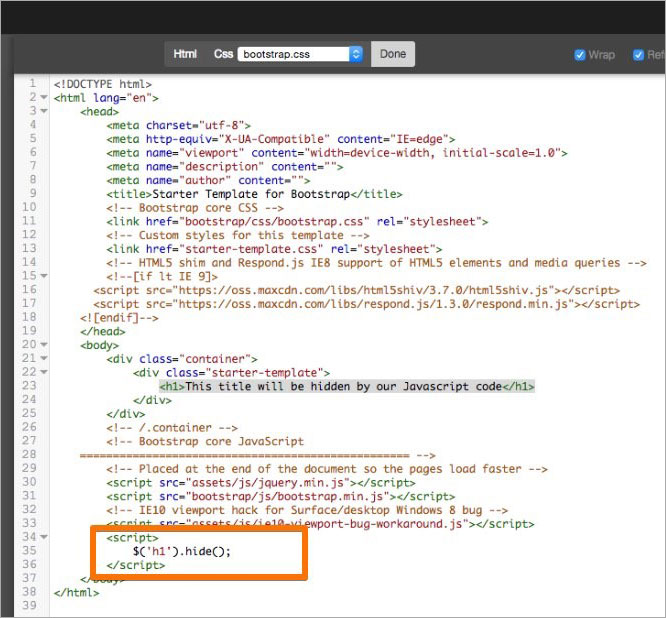Viewport: 666px width, 618px height.
Task: Click the Placed at the end comment
Action: click(327, 468)
